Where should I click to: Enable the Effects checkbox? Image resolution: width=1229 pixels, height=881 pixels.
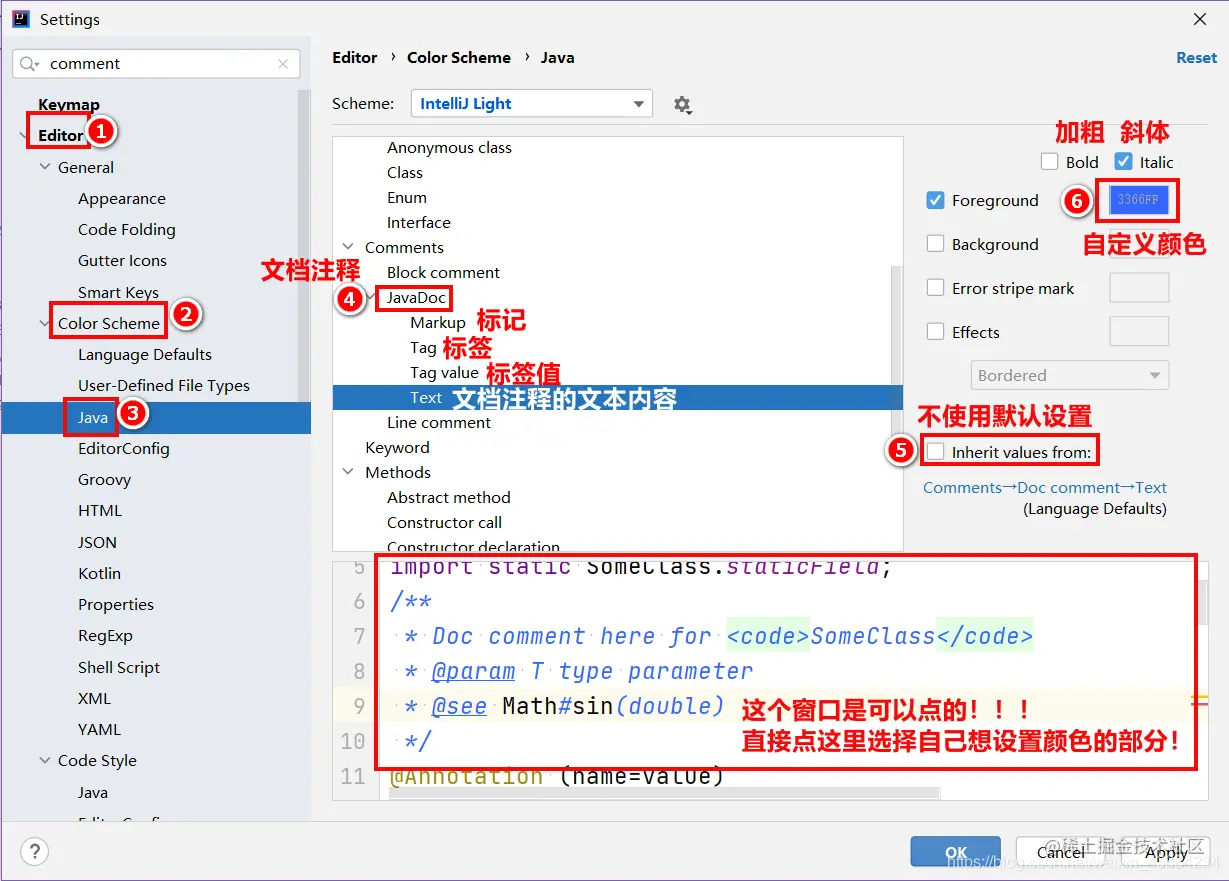[935, 332]
